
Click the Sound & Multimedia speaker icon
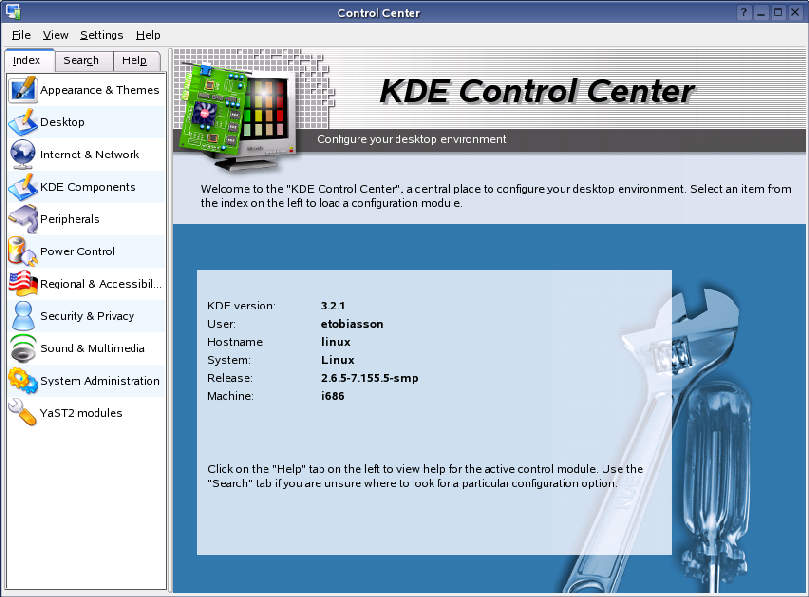click(23, 348)
